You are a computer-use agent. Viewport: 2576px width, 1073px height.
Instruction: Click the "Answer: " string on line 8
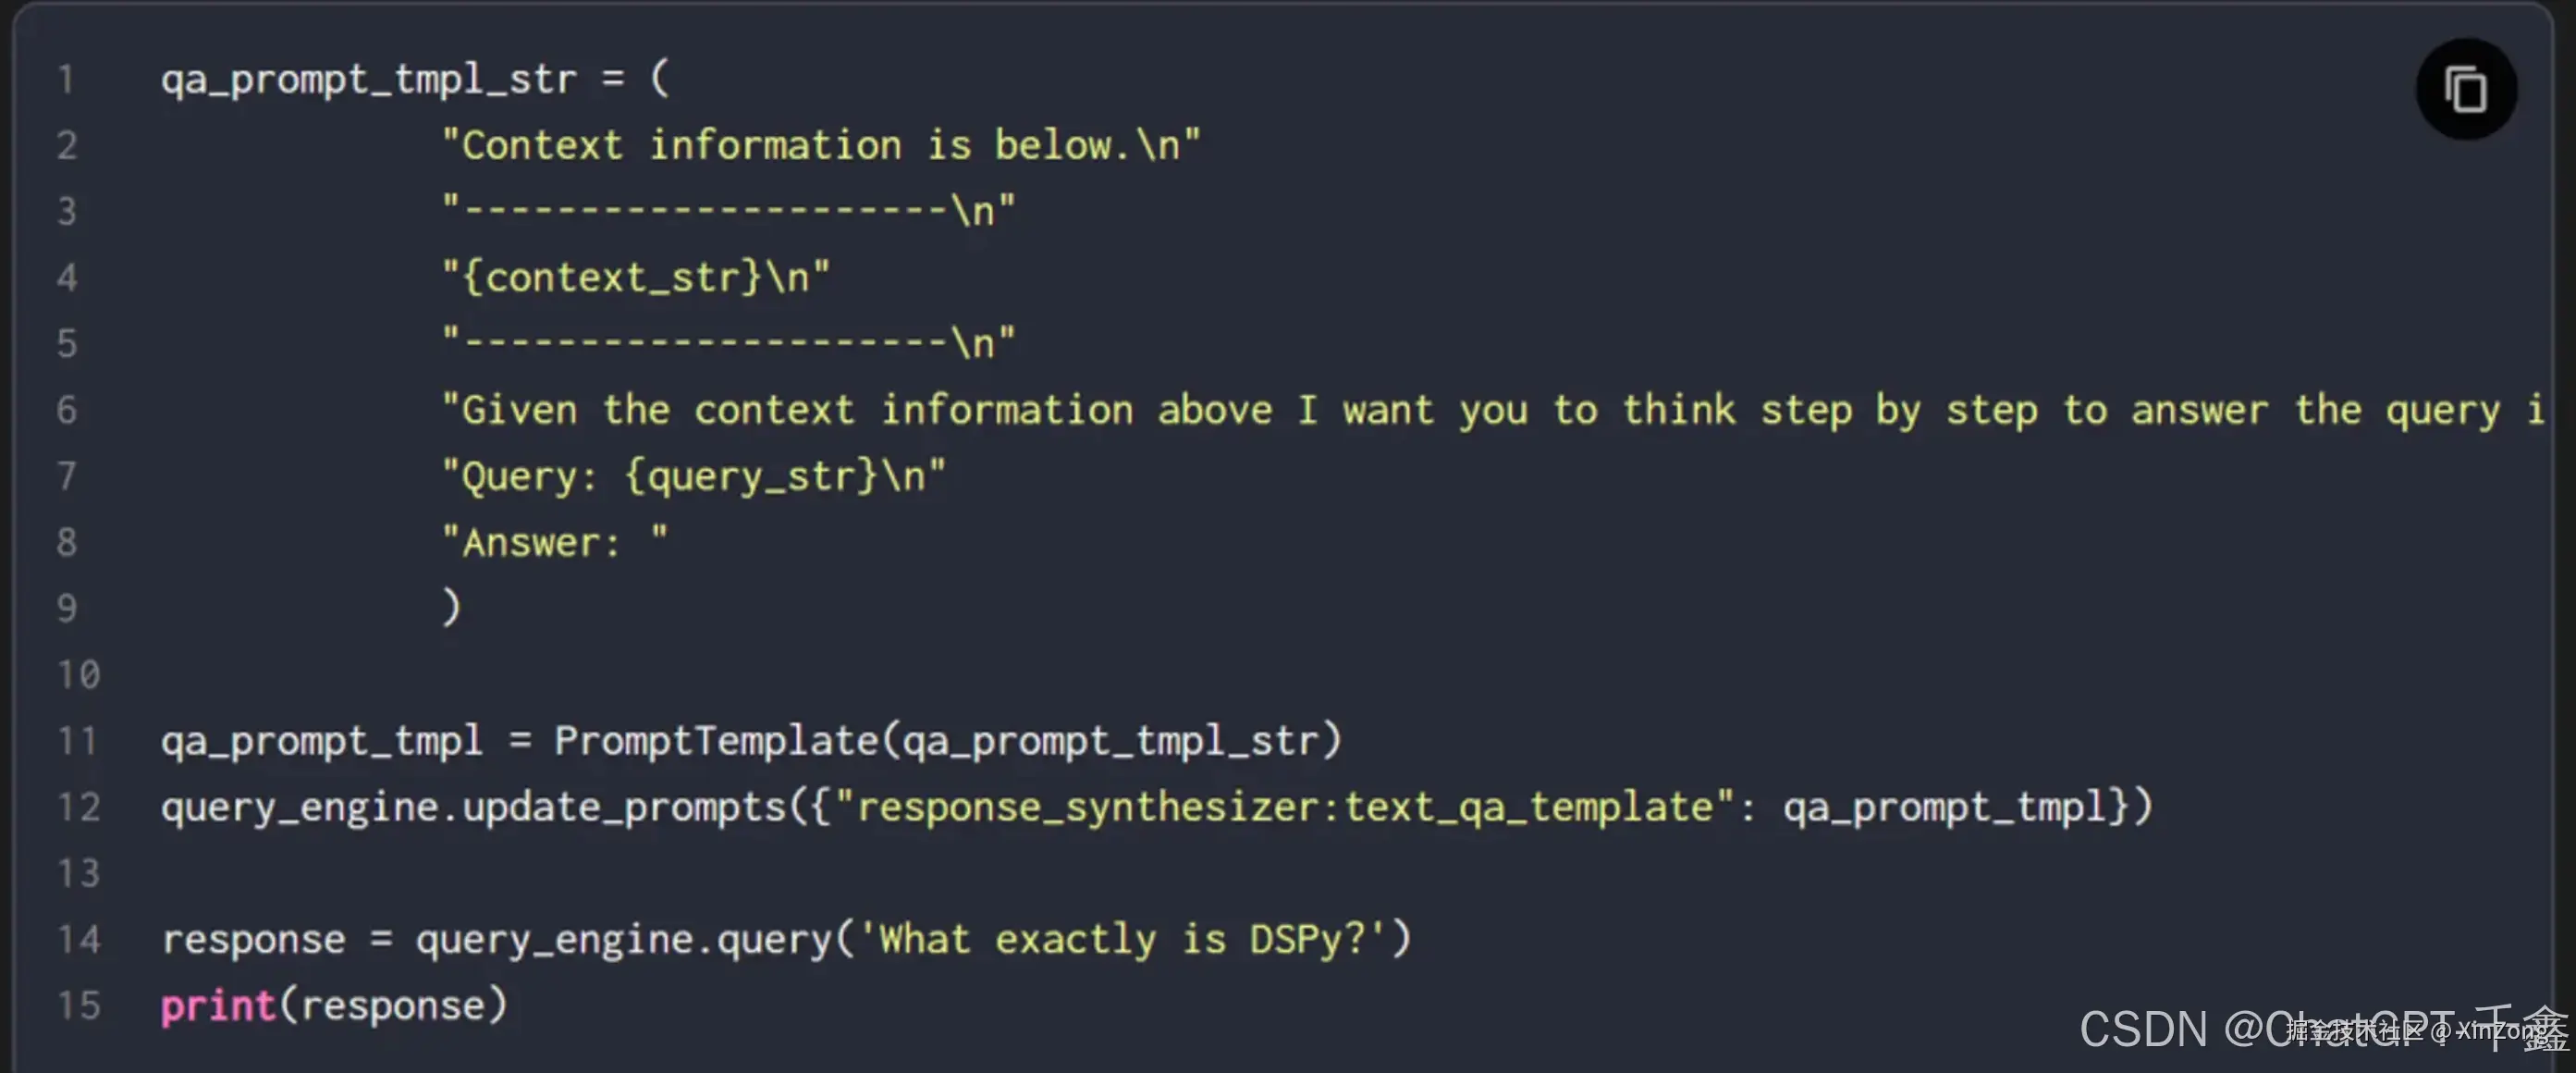pyautogui.click(x=554, y=542)
